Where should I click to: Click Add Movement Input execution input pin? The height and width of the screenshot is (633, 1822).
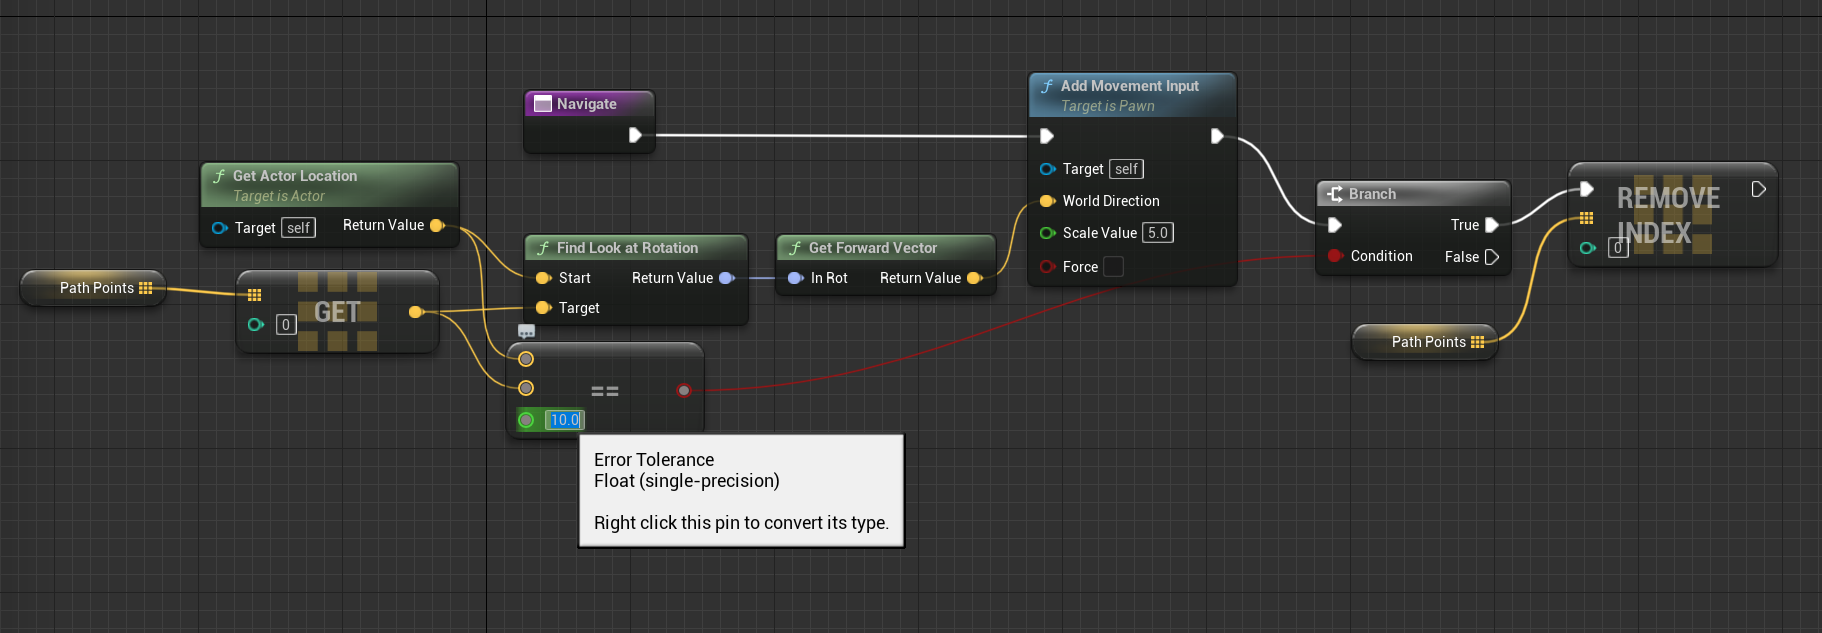tap(1046, 136)
